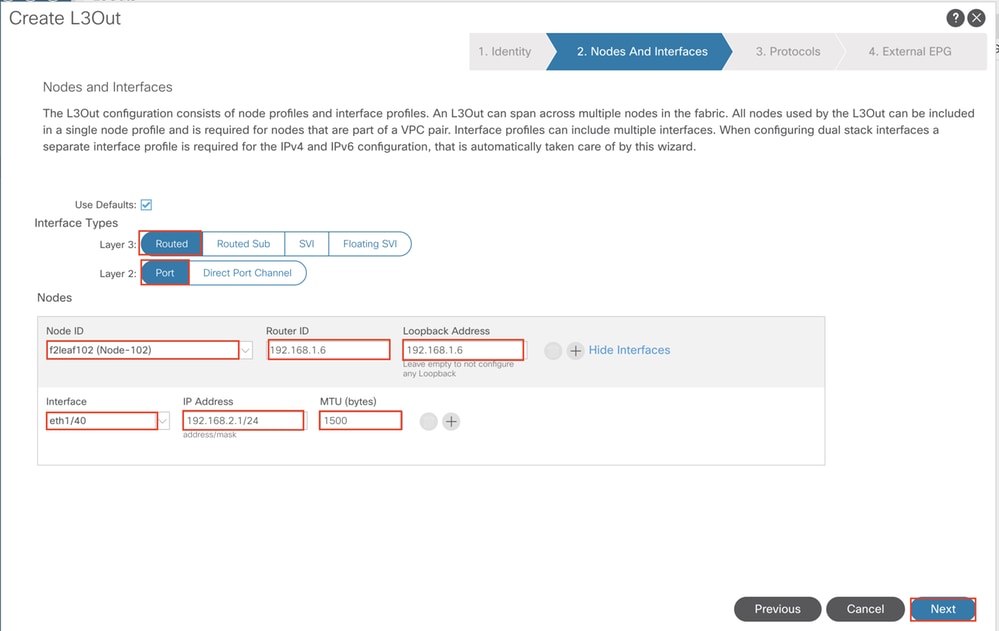Close the Create L3Out dialog

point(976,18)
